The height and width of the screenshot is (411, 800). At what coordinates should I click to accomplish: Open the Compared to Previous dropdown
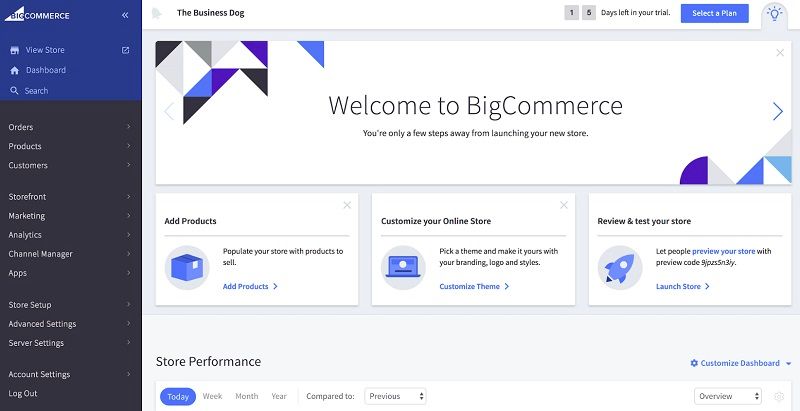(395, 396)
